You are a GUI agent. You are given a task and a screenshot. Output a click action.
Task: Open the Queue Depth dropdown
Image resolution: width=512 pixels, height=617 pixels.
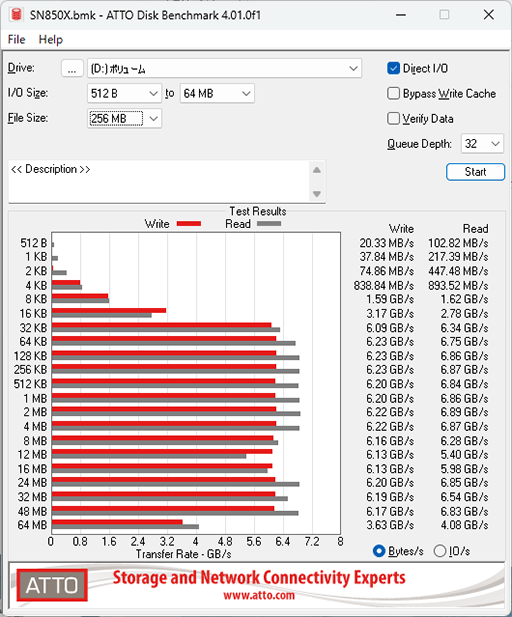[482, 144]
